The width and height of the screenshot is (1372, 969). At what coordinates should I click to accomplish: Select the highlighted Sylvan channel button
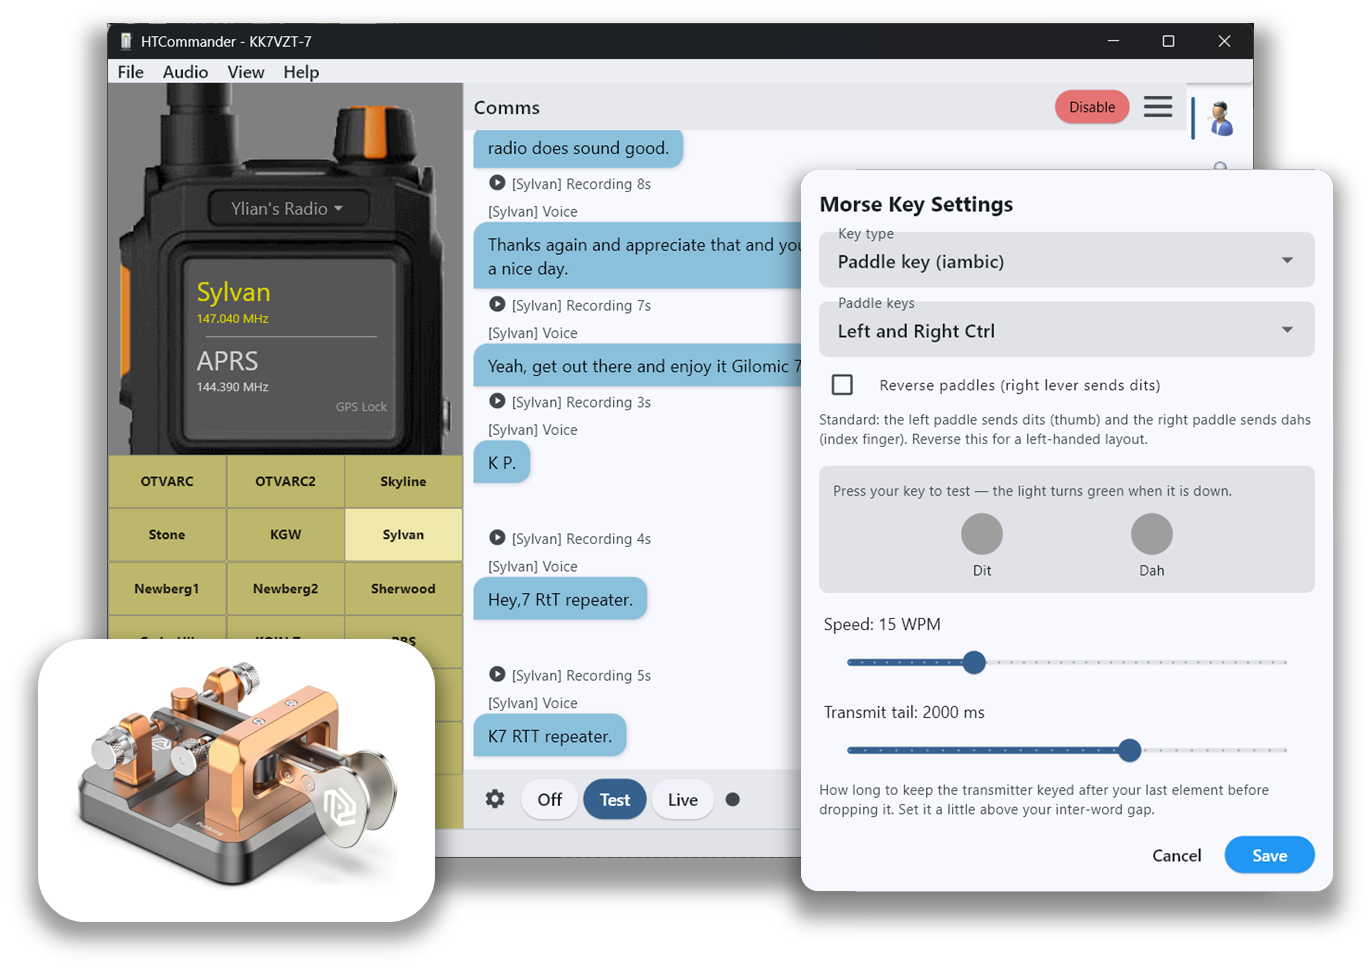403,535
